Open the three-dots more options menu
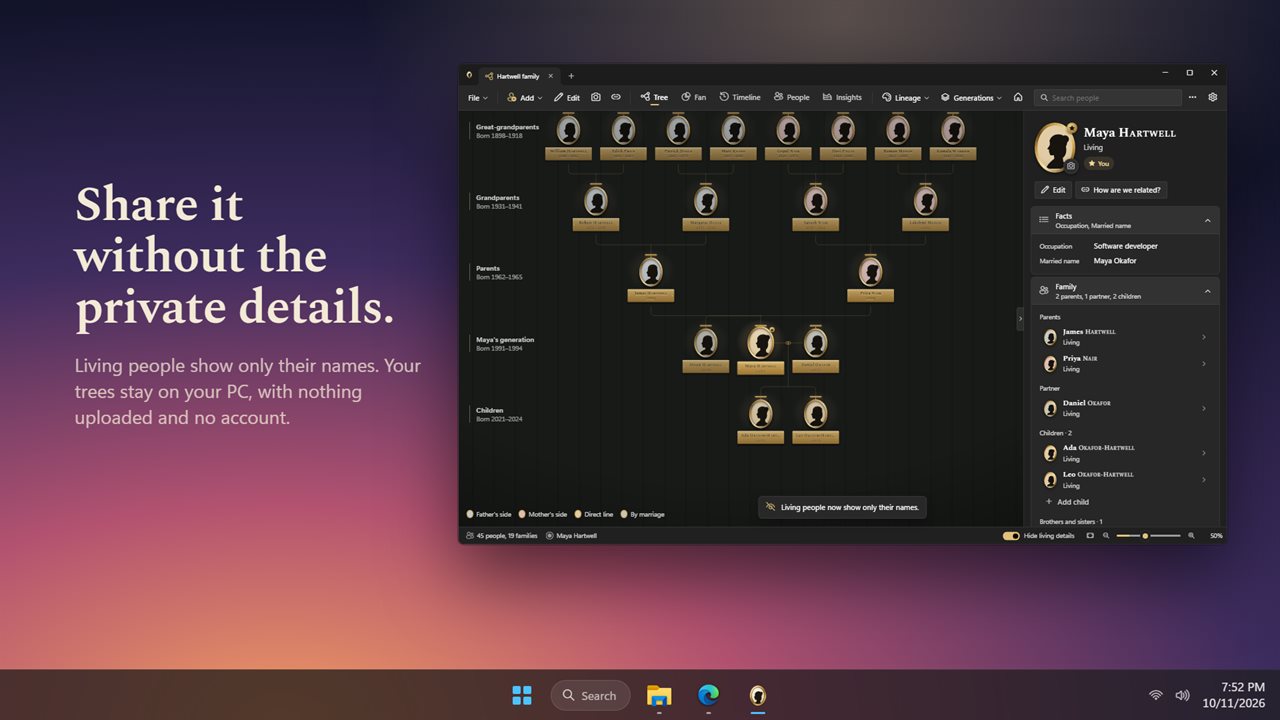Viewport: 1280px width, 720px height. (x=1192, y=97)
